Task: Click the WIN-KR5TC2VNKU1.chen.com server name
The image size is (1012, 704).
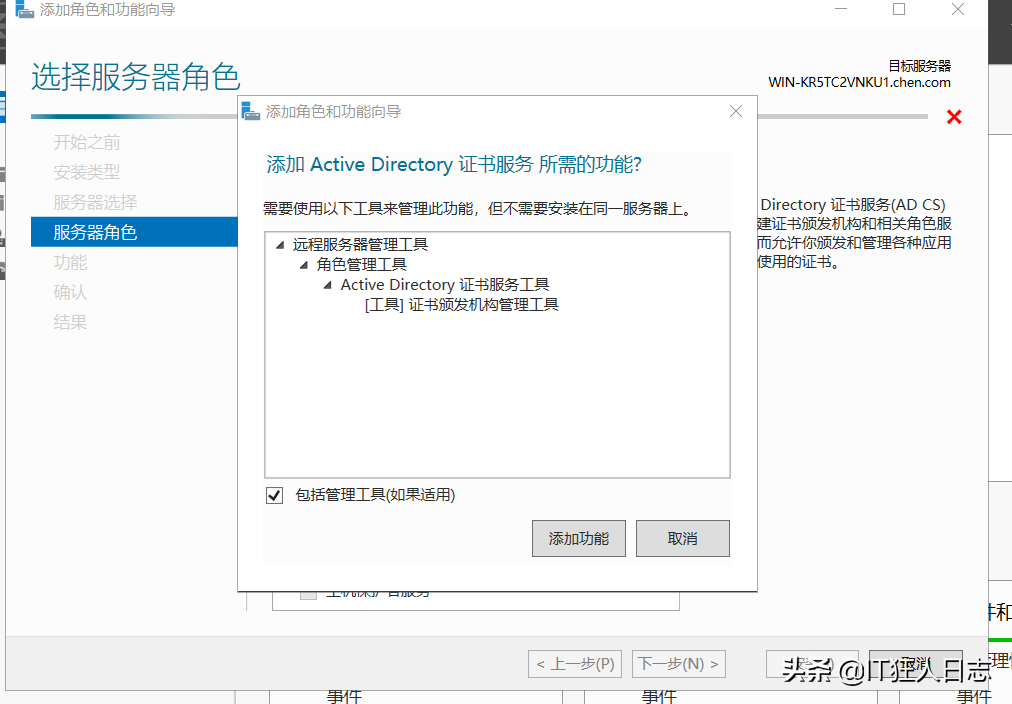Action: point(859,83)
